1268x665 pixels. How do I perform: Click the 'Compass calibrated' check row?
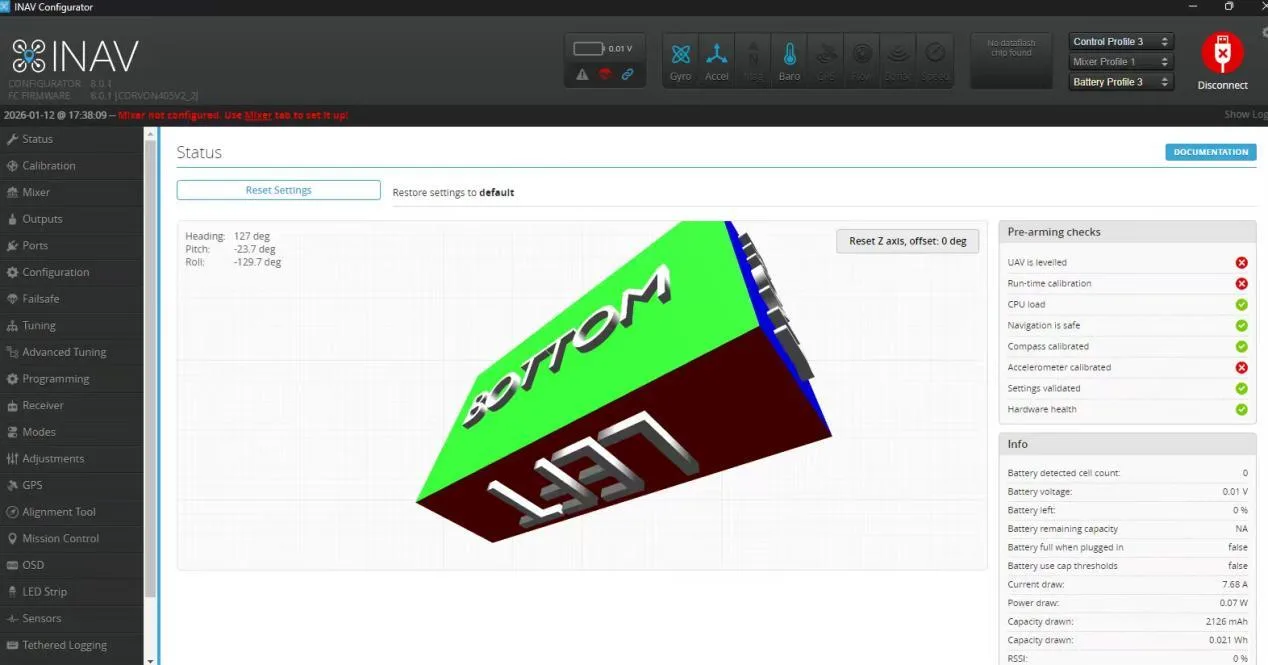[x=1127, y=347]
